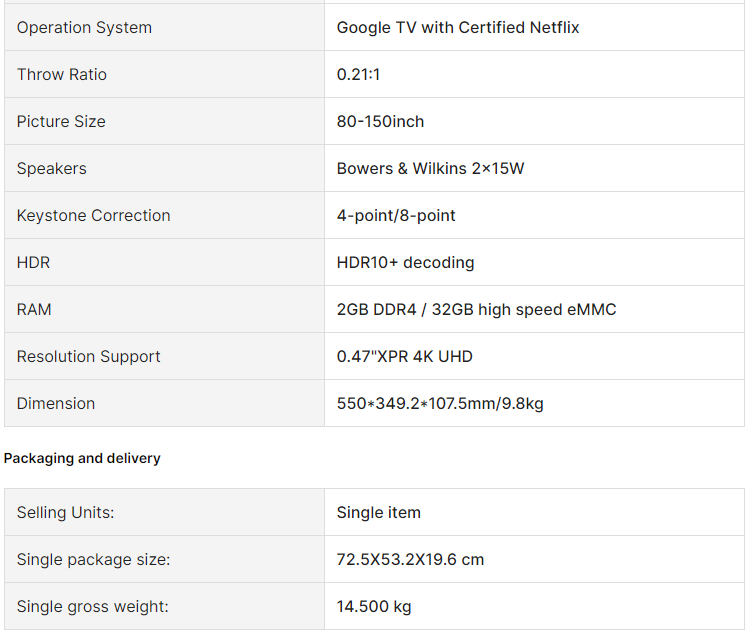749x633 pixels.
Task: Click the Single item value cell
Action: pos(379,513)
